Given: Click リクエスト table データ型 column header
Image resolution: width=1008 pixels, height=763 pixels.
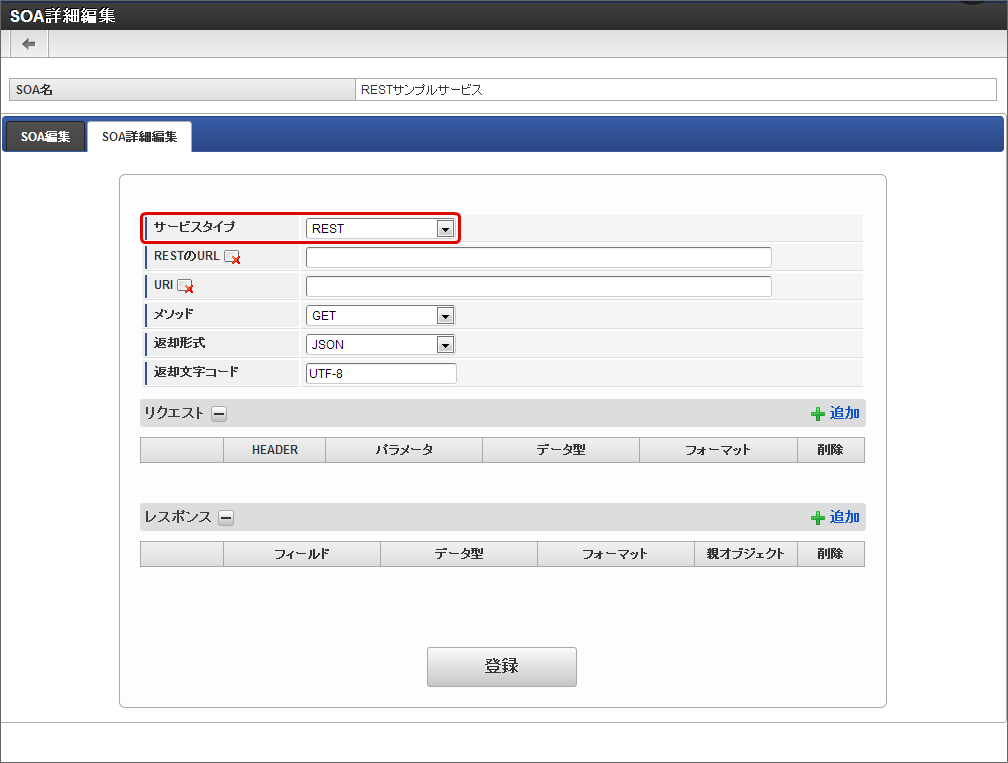Looking at the screenshot, I should coord(561,450).
